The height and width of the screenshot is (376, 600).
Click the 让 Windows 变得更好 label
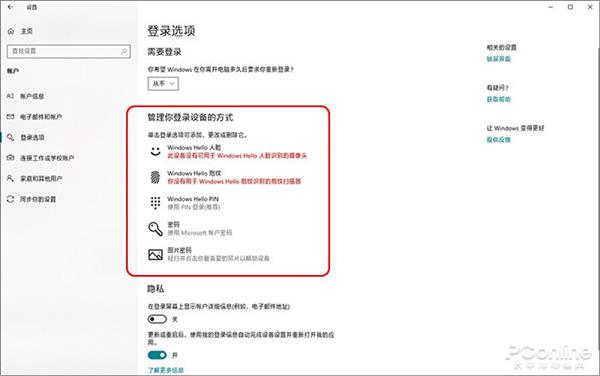click(x=515, y=128)
